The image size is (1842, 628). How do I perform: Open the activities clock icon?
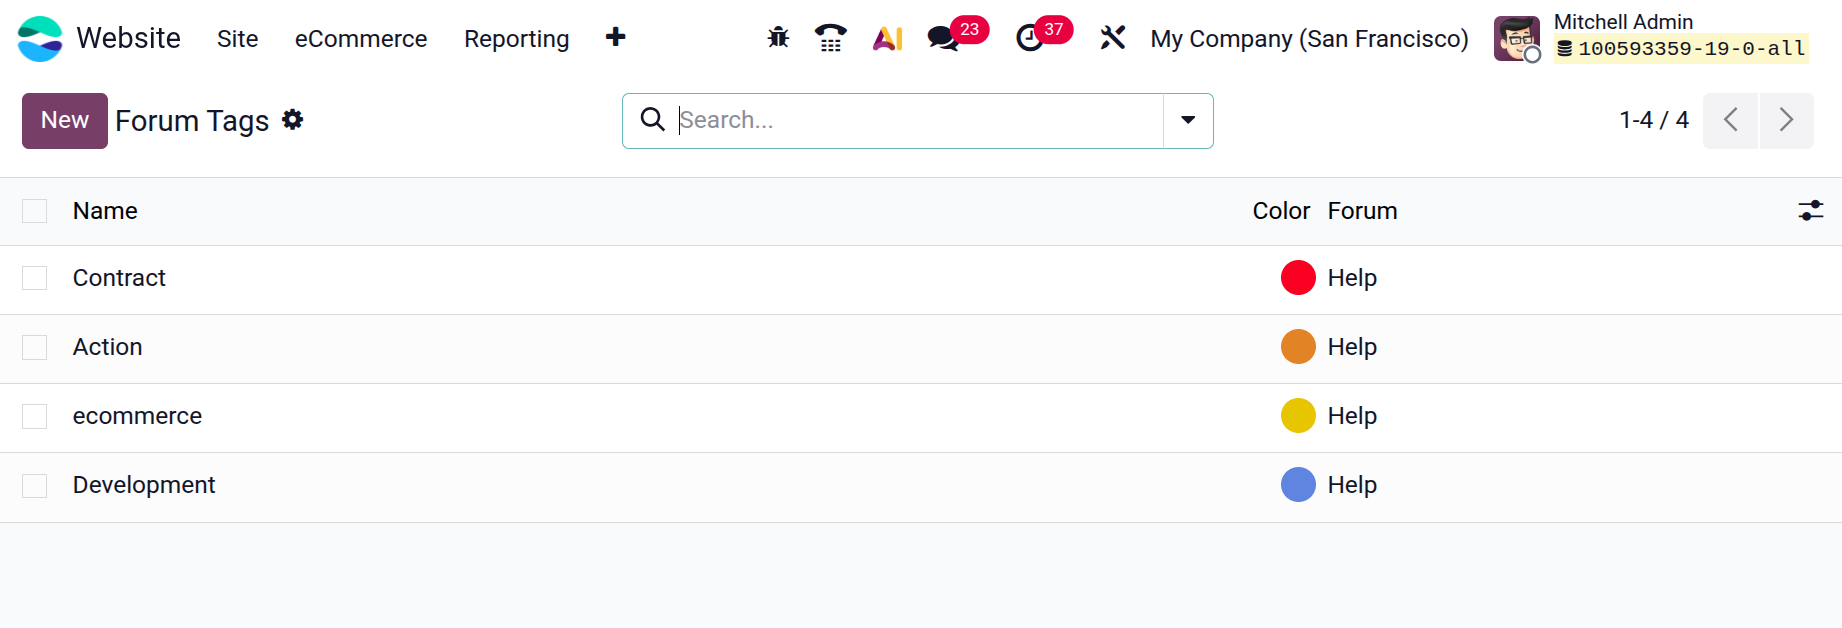pos(1029,38)
